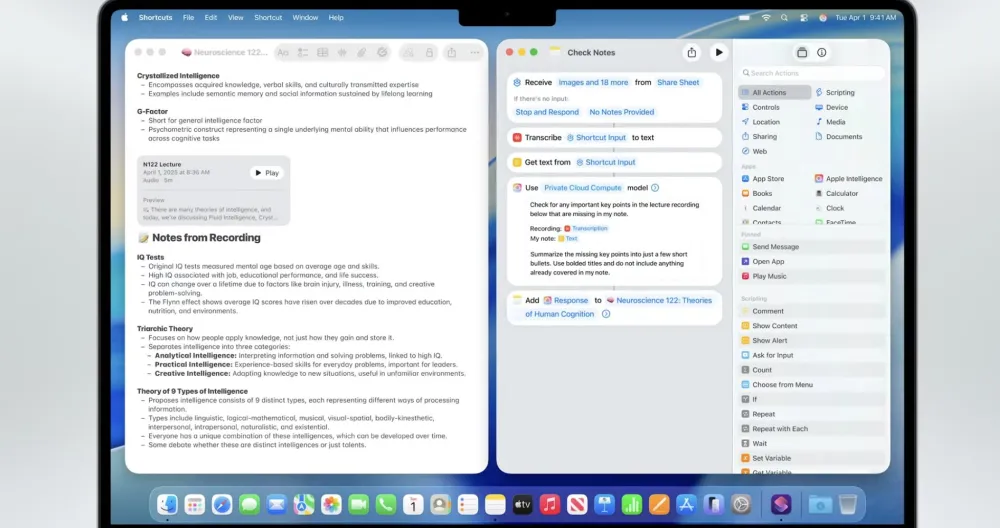The width and height of the screenshot is (1000, 528).
Task: Add the Show Content action
Action: (x=811, y=326)
